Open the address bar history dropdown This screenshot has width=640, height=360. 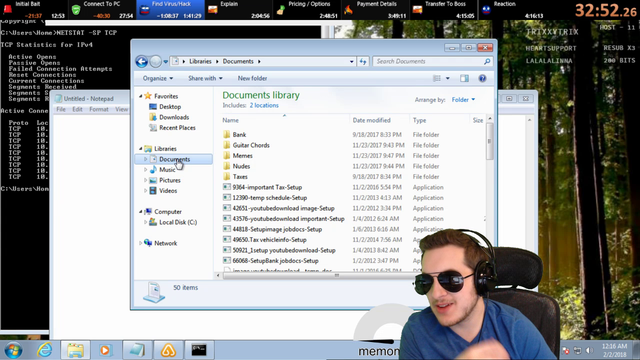[351, 62]
